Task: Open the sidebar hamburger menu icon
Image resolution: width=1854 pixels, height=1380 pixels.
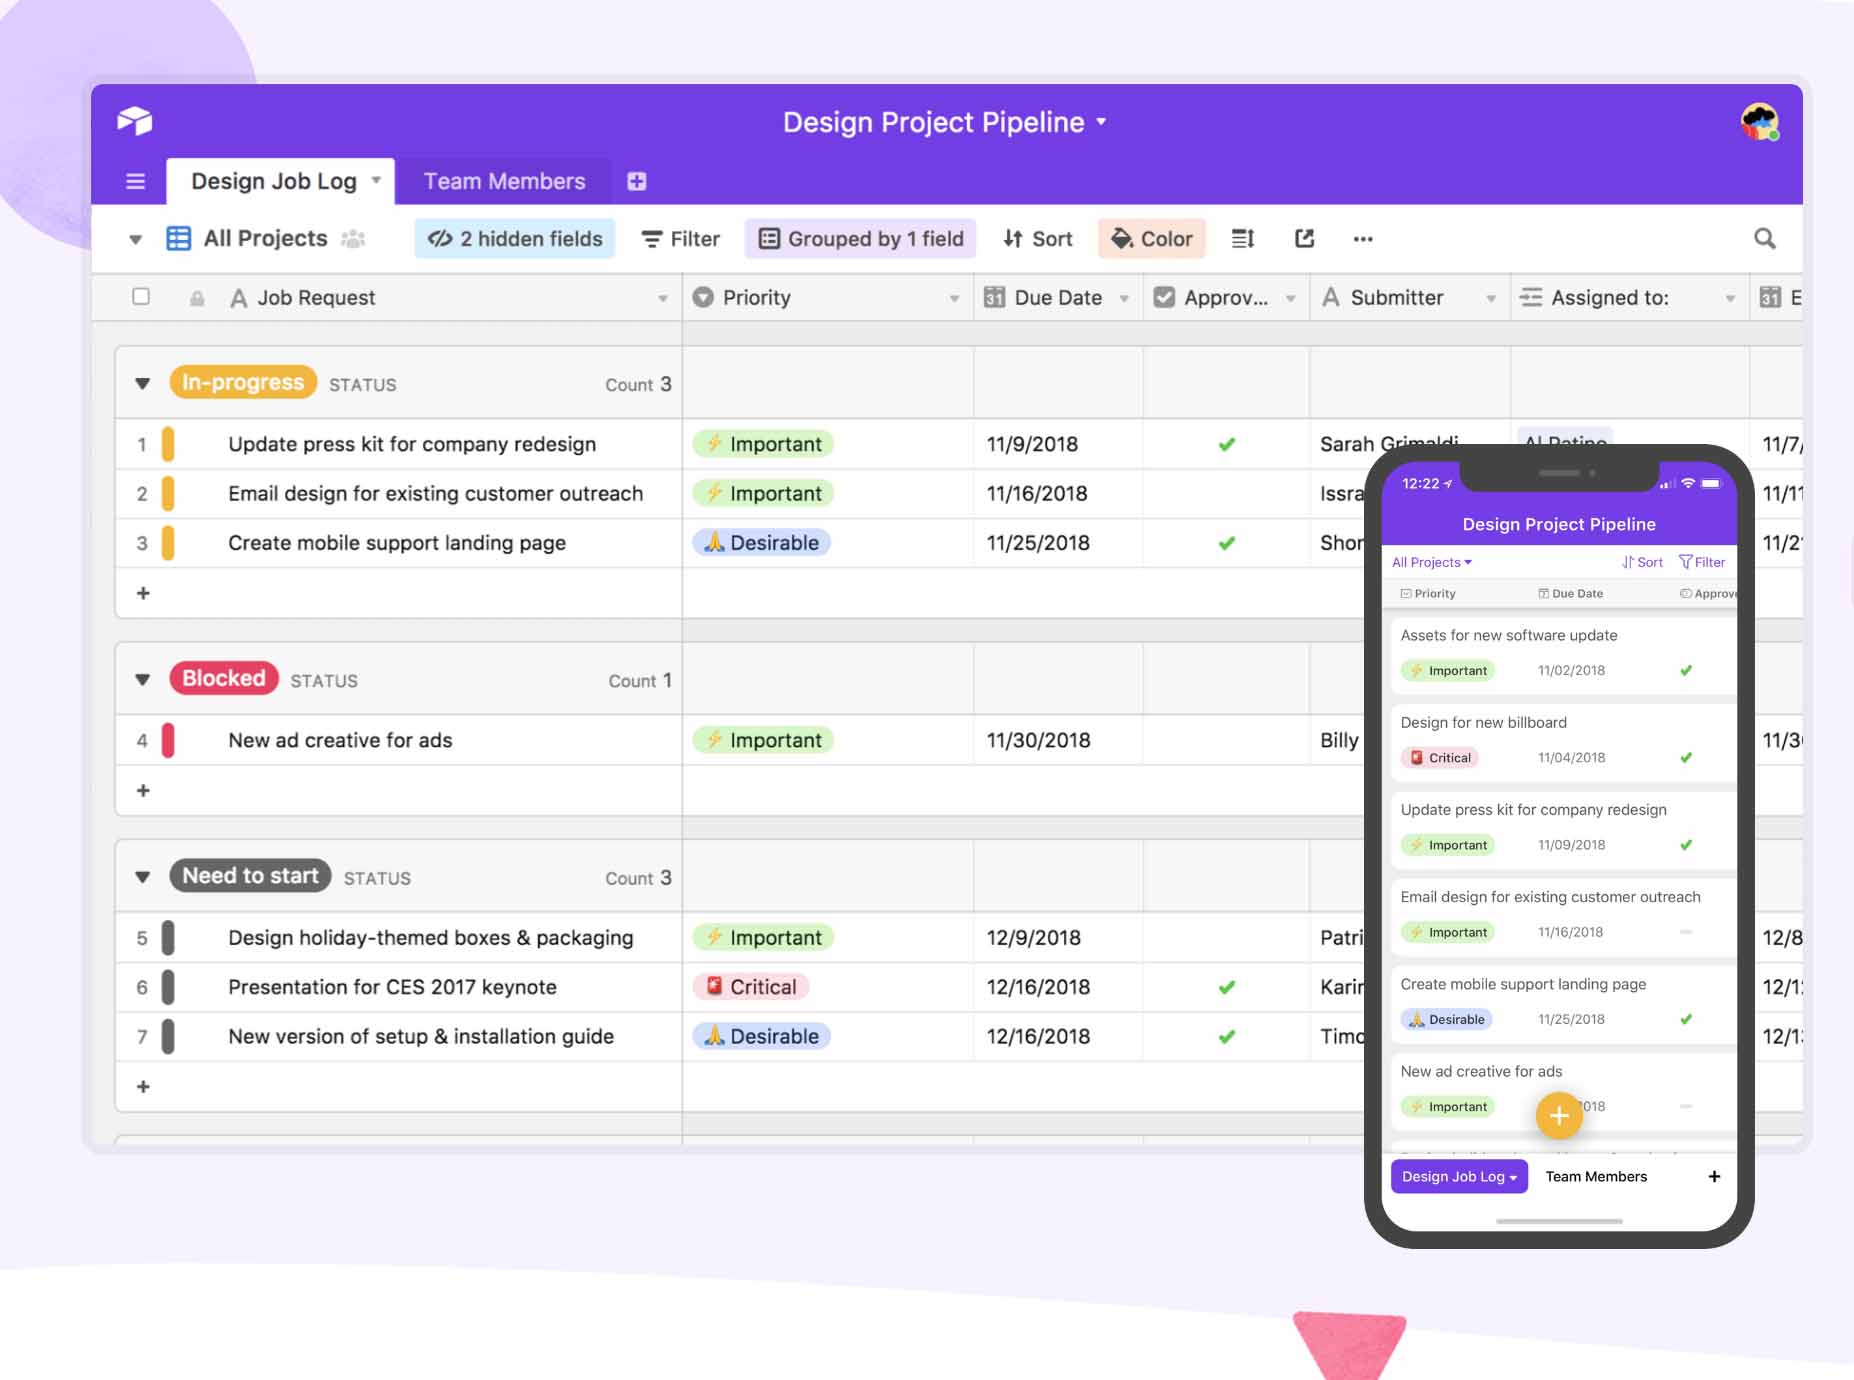Action: coord(135,181)
